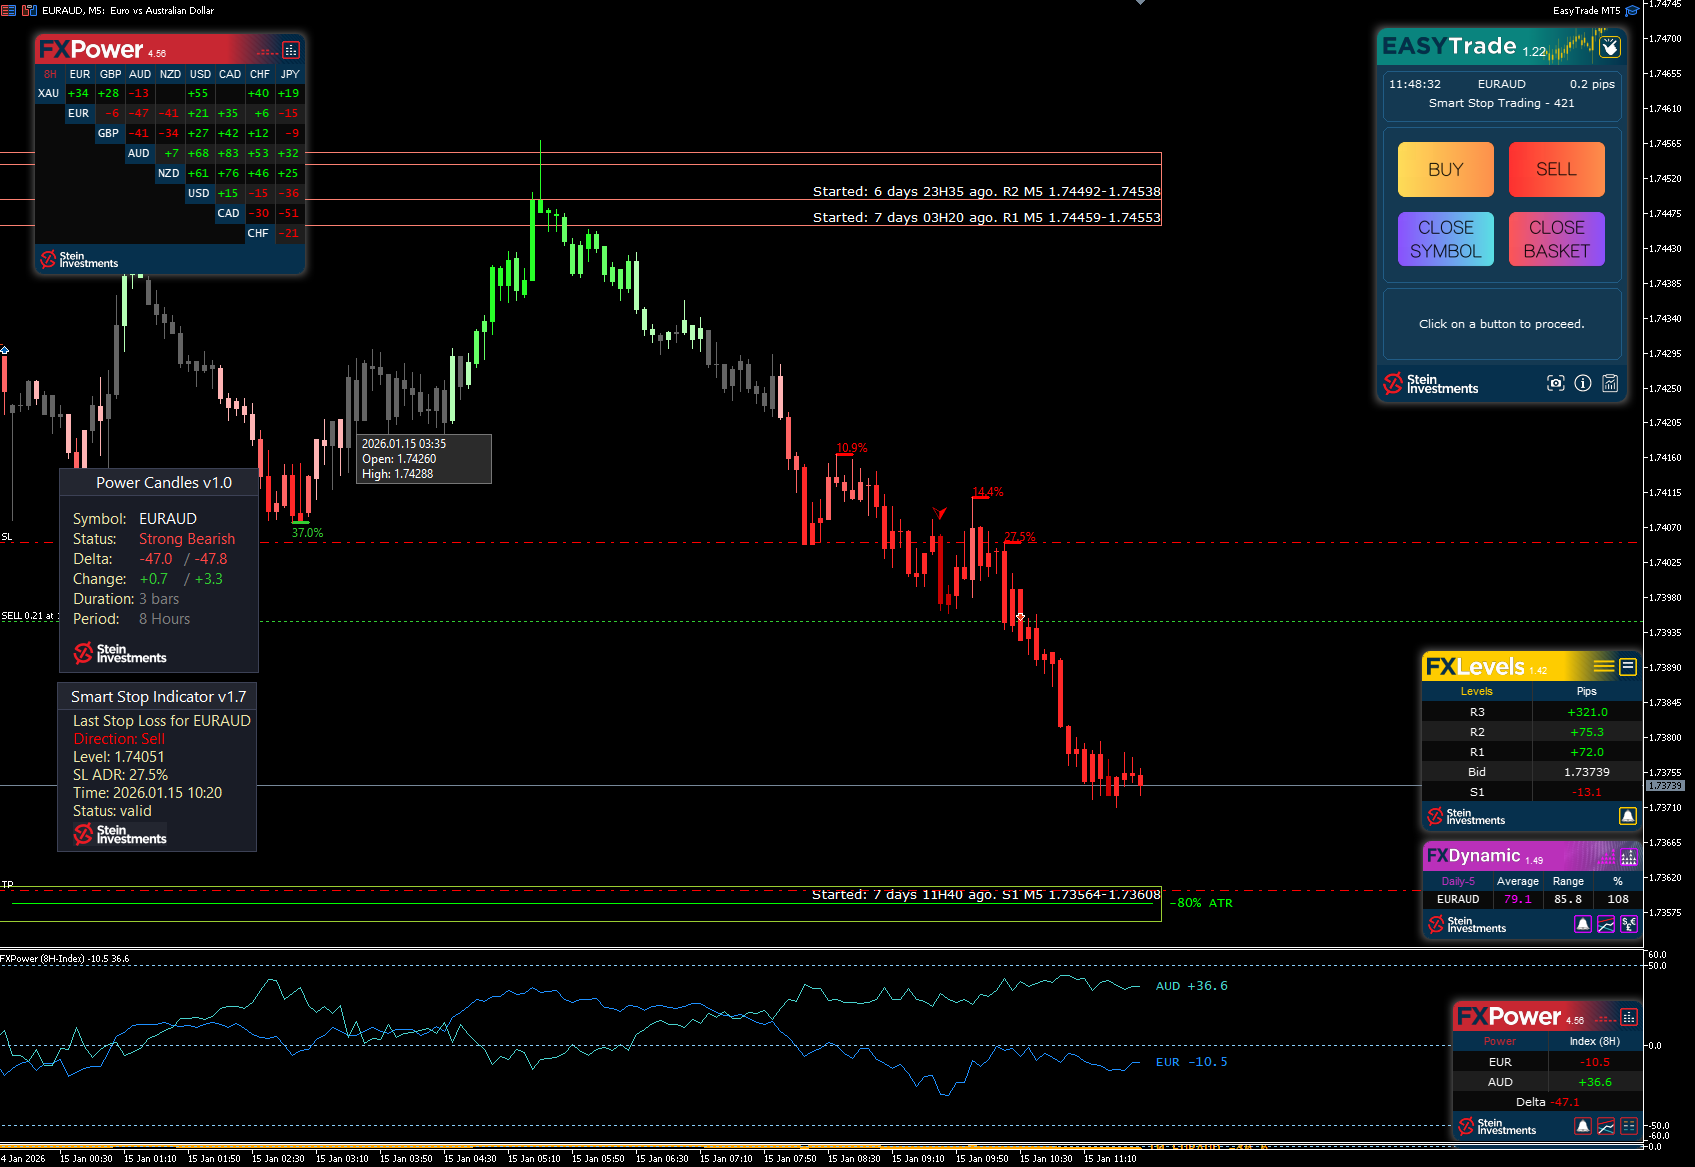Take a screenshot with EasyTrade camera icon
Viewport: 1695px width, 1167px height.
coord(1555,383)
